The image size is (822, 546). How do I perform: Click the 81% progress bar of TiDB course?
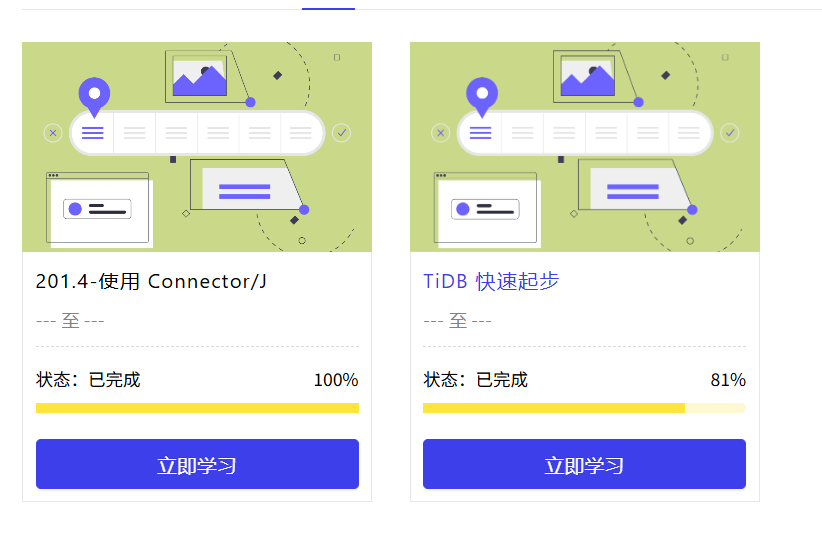[584, 408]
